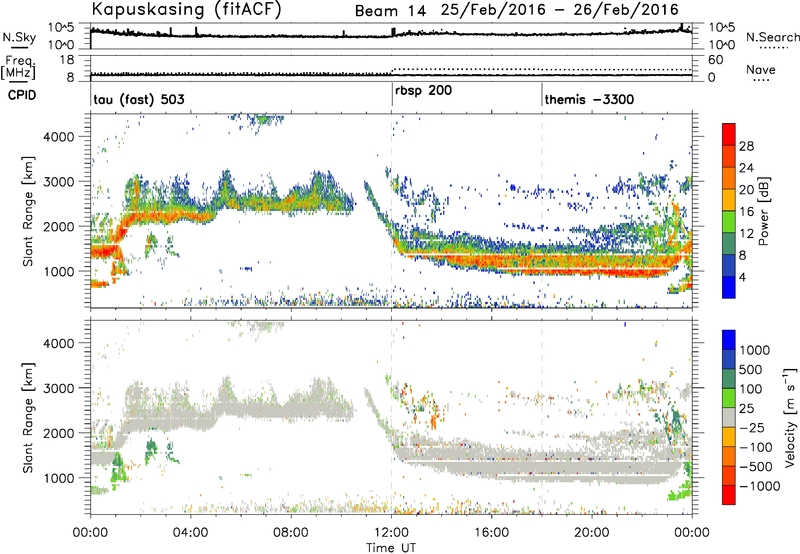Click the N.Search legend label
The image size is (800, 554).
(x=772, y=37)
